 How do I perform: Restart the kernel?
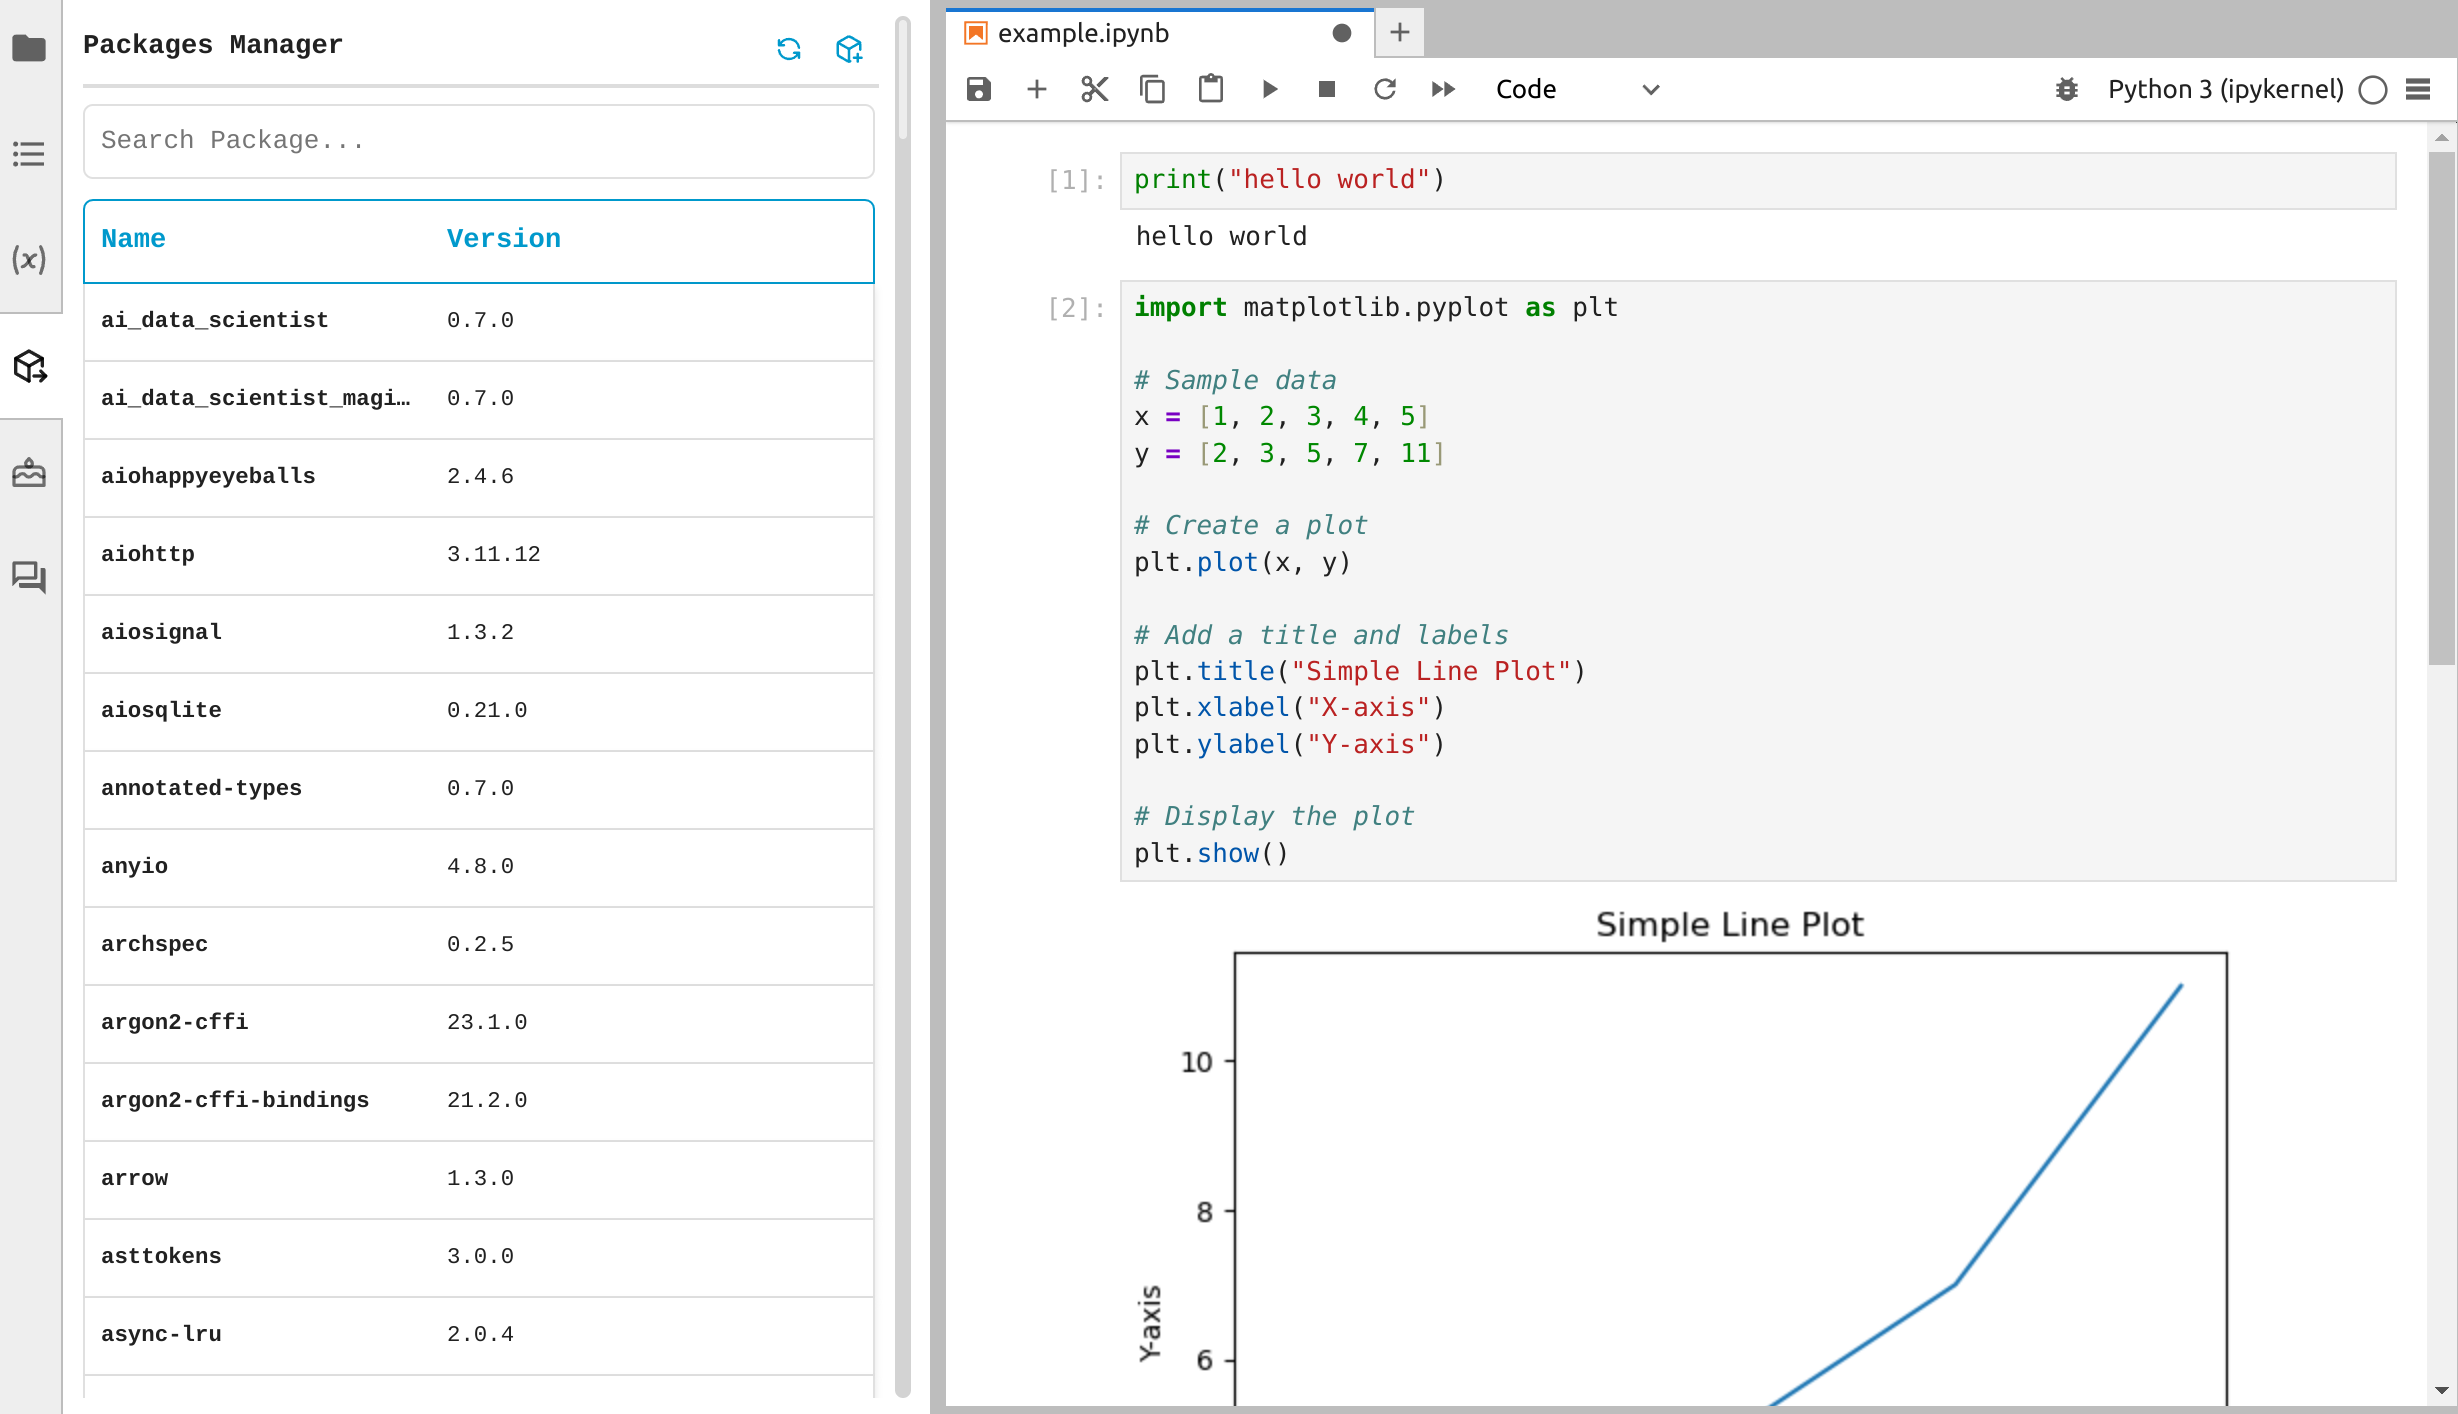1385,89
